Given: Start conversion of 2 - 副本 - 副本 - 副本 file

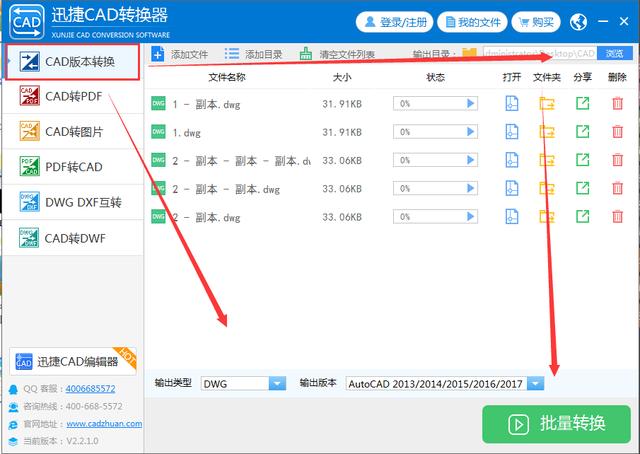Looking at the screenshot, I should coord(471,160).
